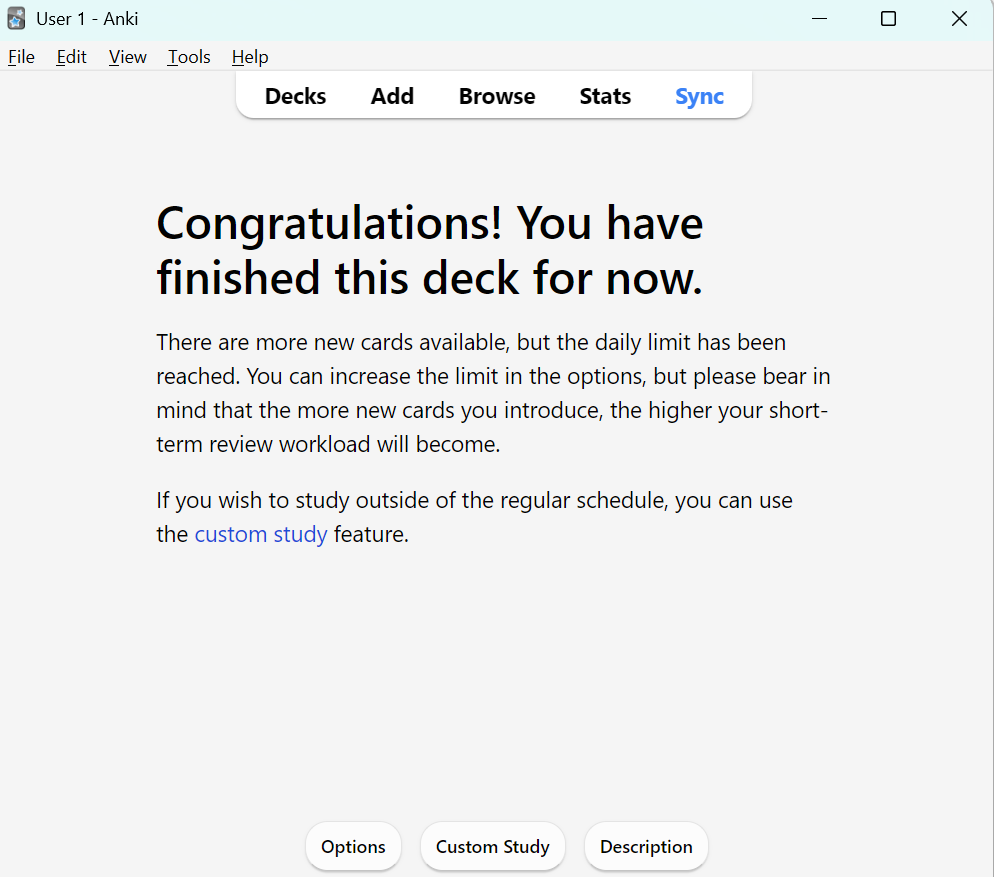Open the Tools menu
Image resolution: width=994 pixels, height=877 pixels.
[x=189, y=57]
